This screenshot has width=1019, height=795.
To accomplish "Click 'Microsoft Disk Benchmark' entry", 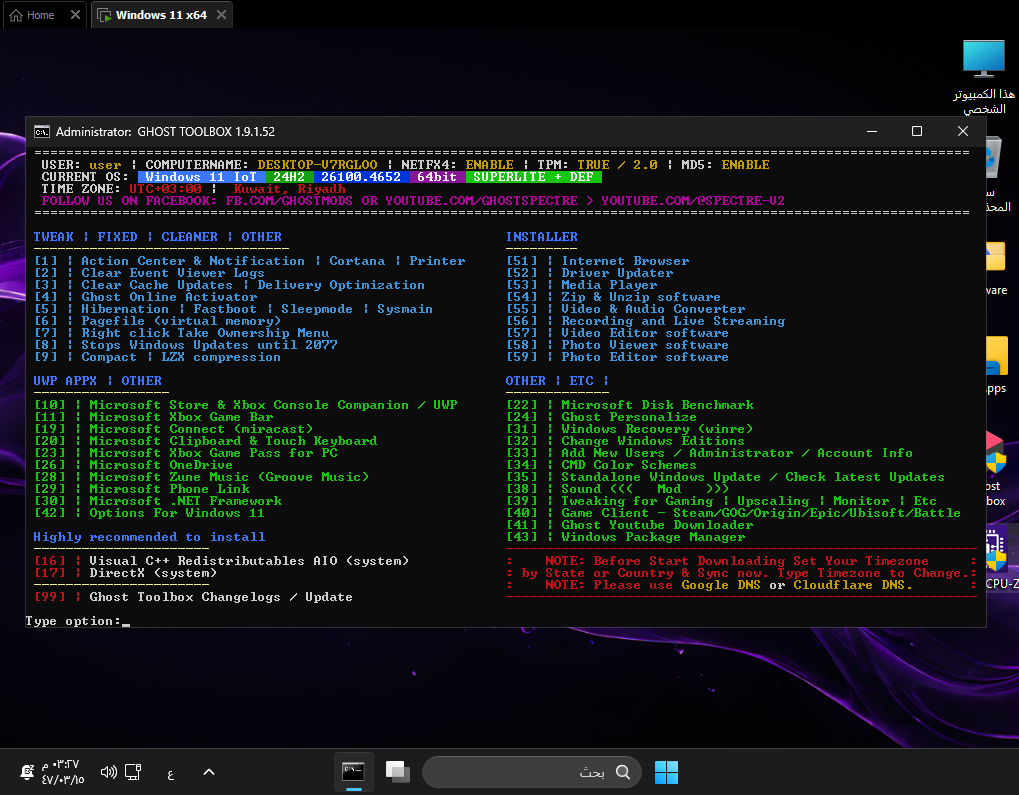I will [x=630, y=405].
